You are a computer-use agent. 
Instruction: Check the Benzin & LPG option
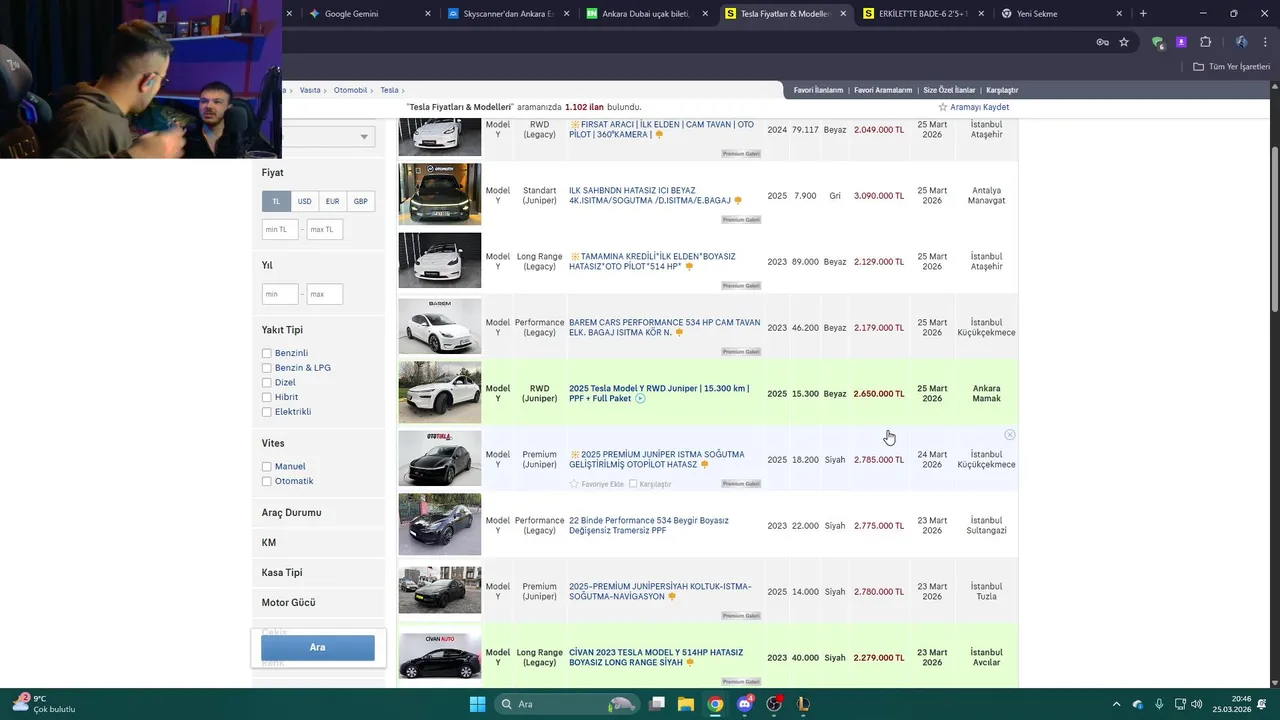267,368
